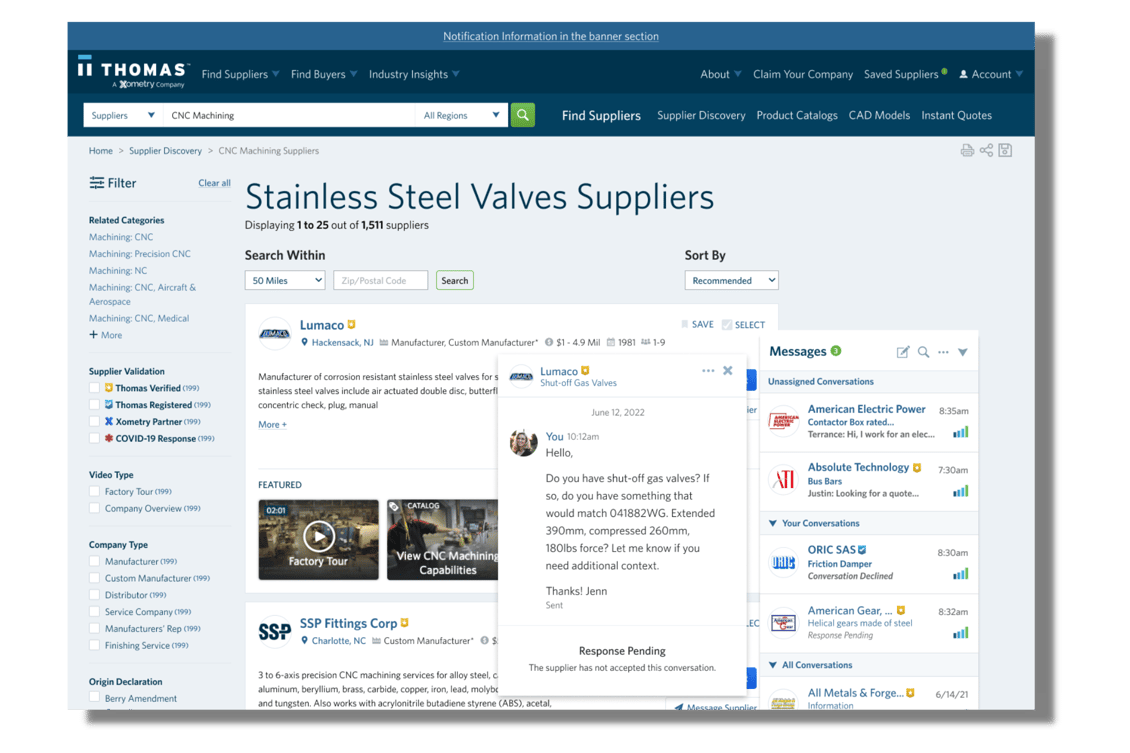The image size is (1130, 753).
Task: Compose new message in Messages panel
Action: pos(903,352)
